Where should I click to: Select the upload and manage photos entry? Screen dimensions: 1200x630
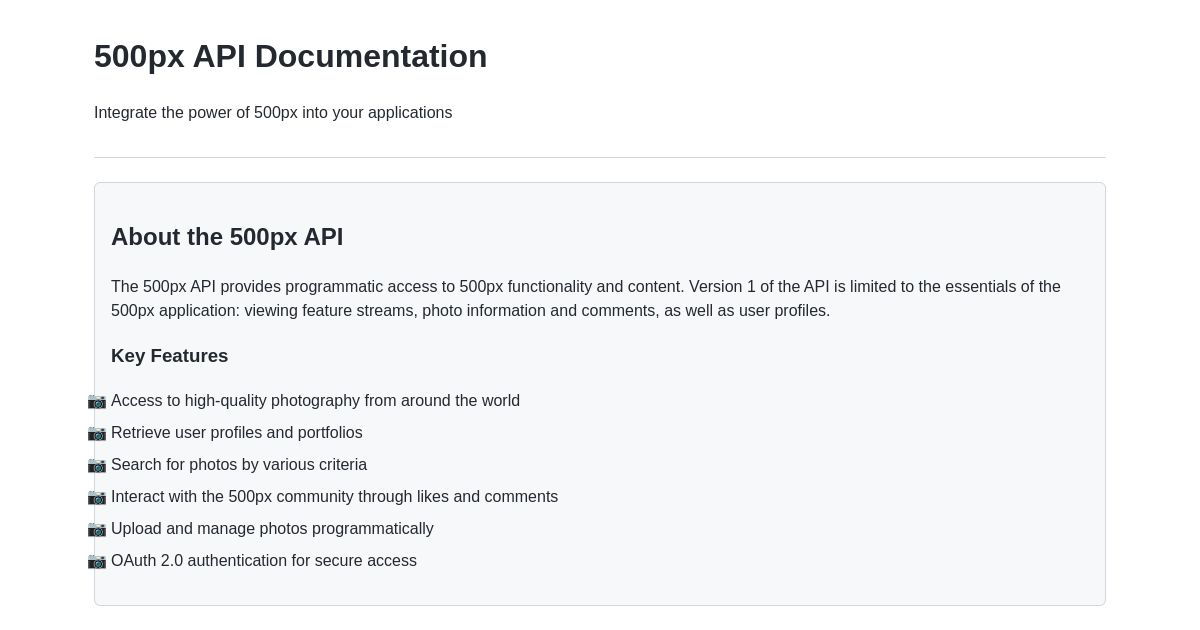pos(272,529)
